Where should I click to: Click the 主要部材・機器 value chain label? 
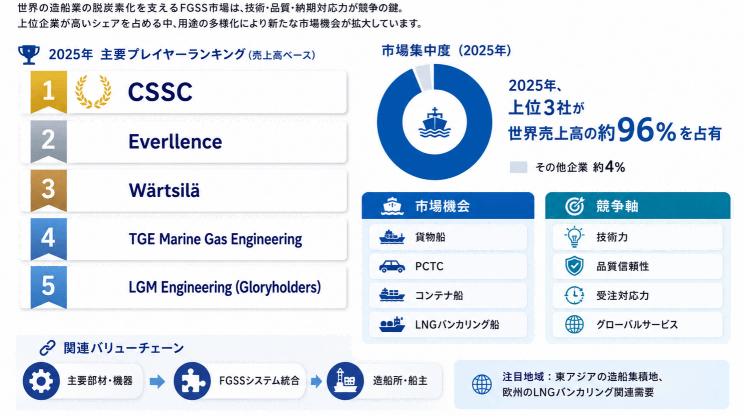click(100, 381)
